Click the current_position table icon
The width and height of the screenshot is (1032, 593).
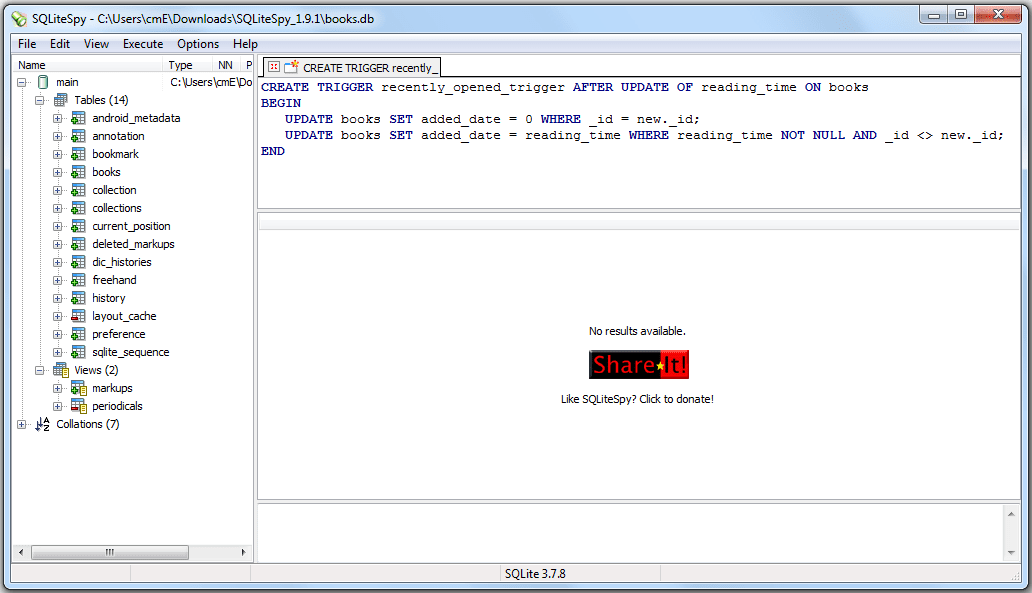tap(78, 226)
